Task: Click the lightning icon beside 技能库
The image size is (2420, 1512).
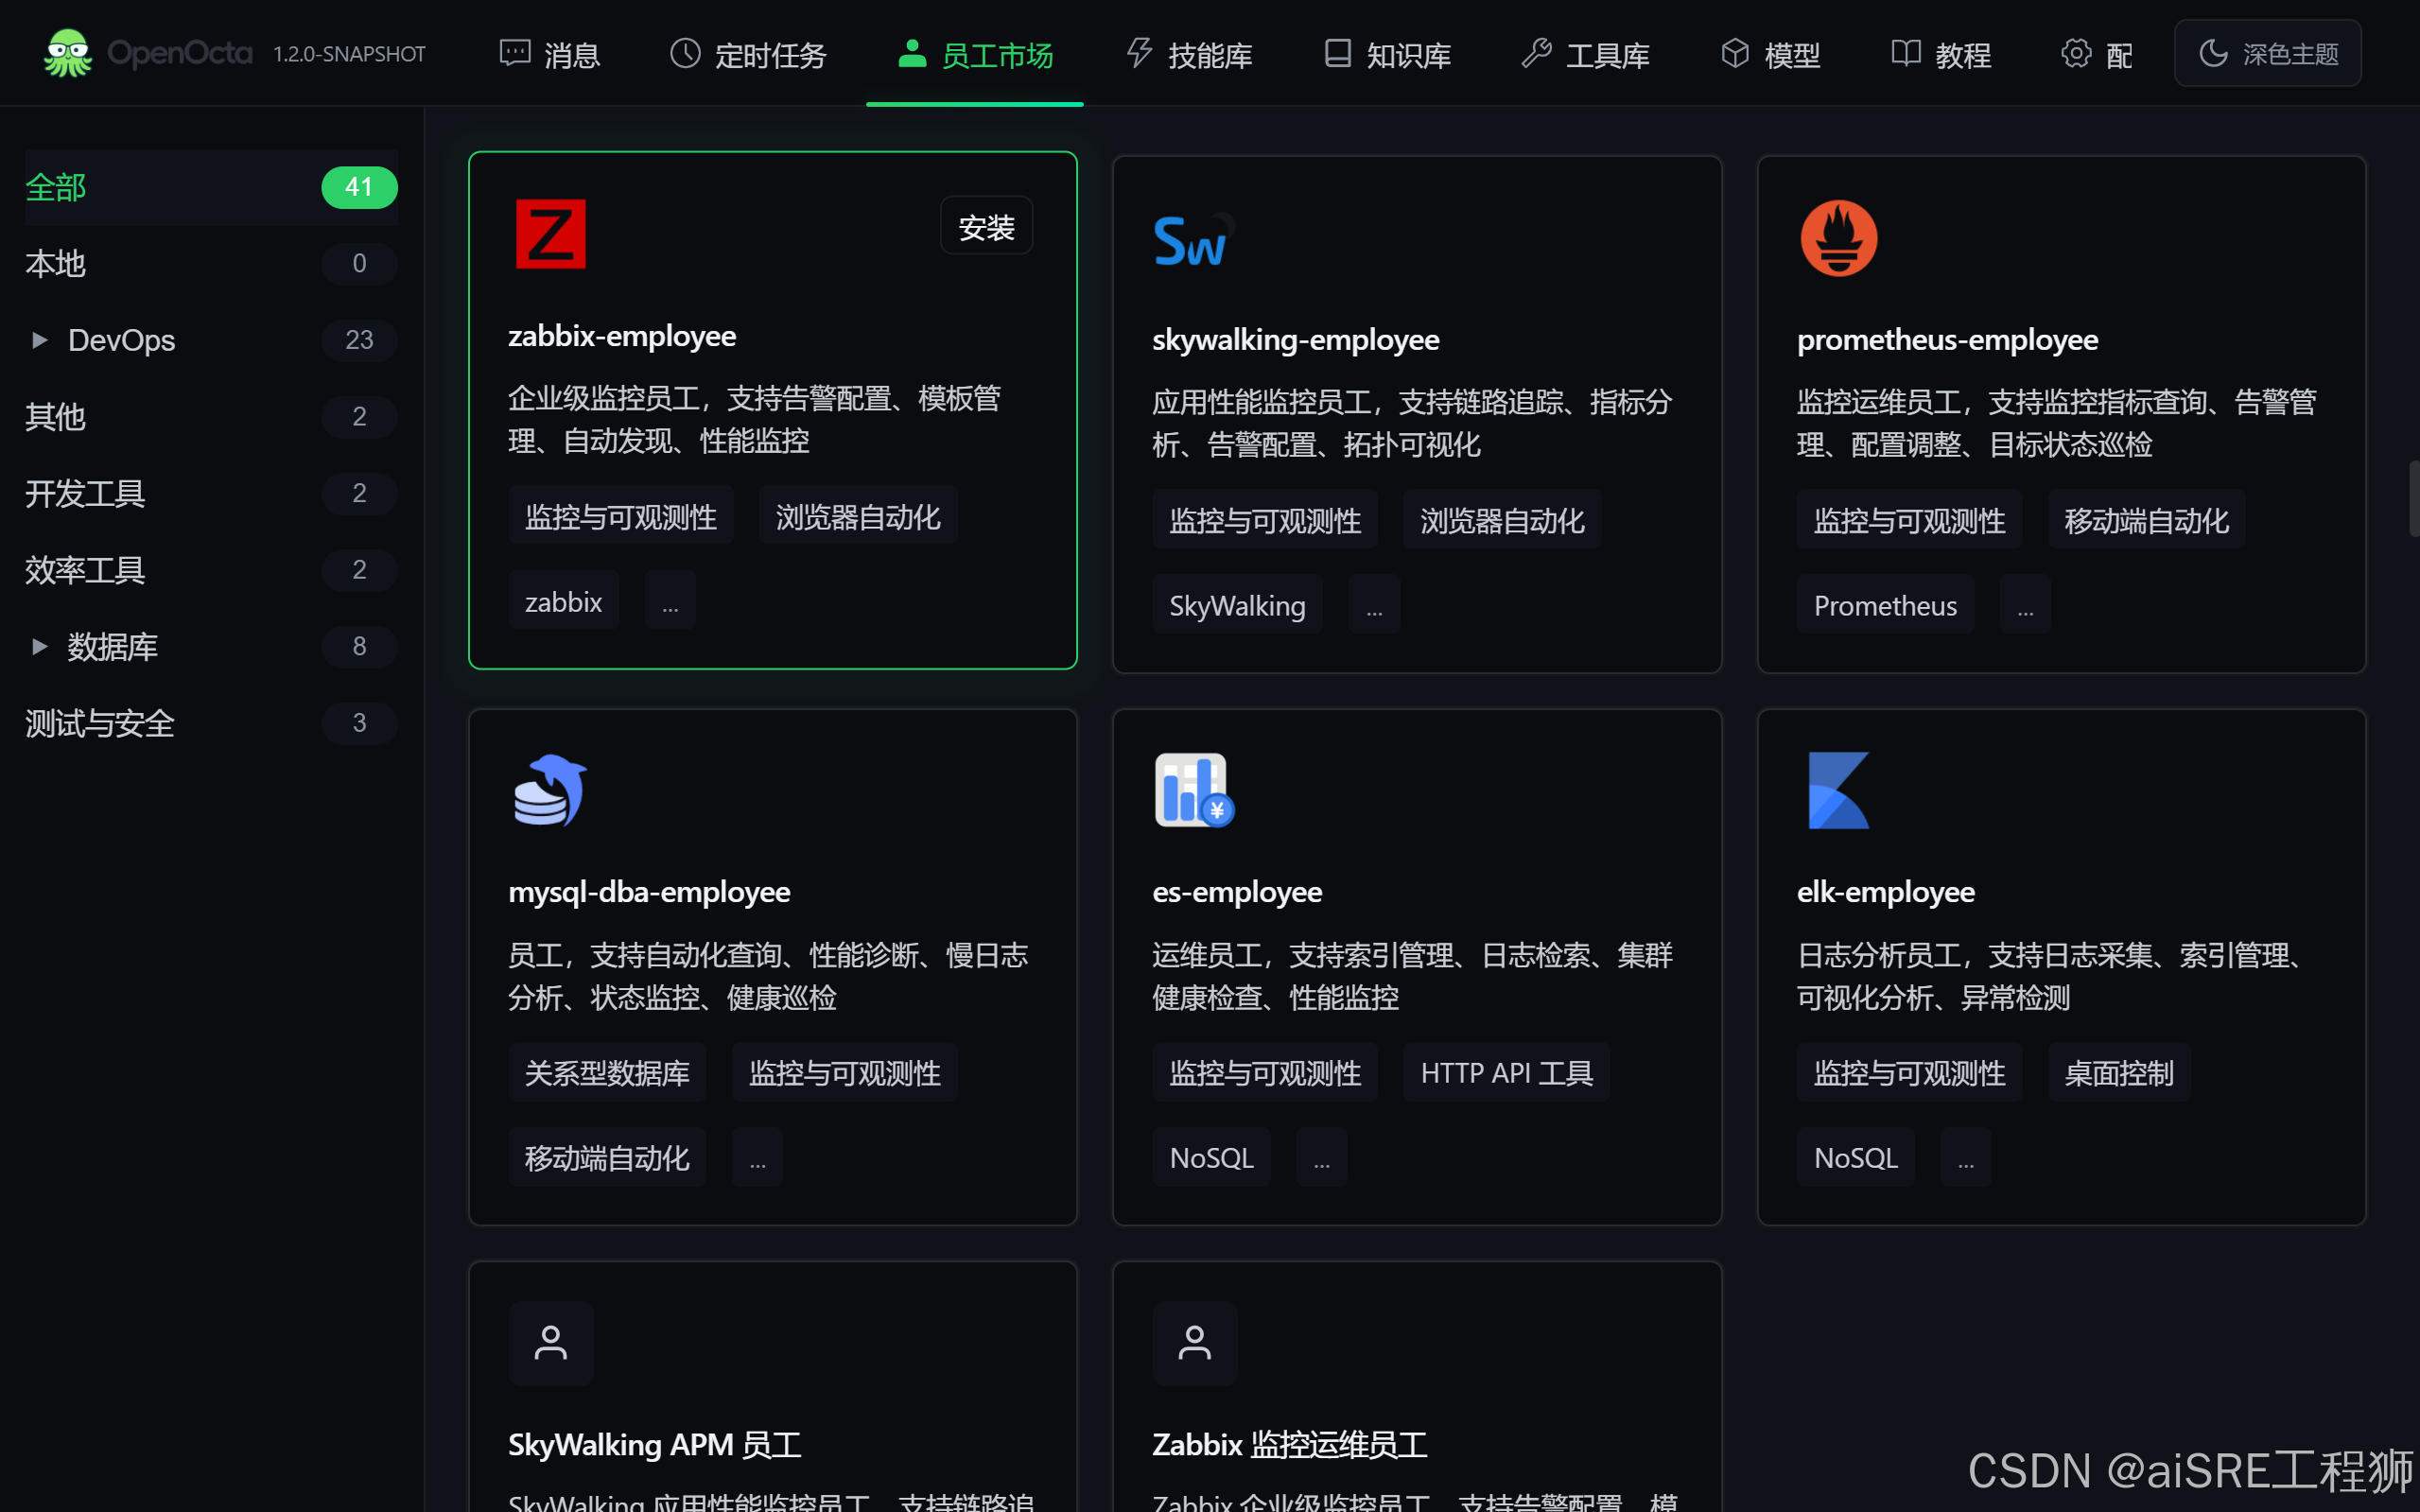Action: pos(1138,53)
